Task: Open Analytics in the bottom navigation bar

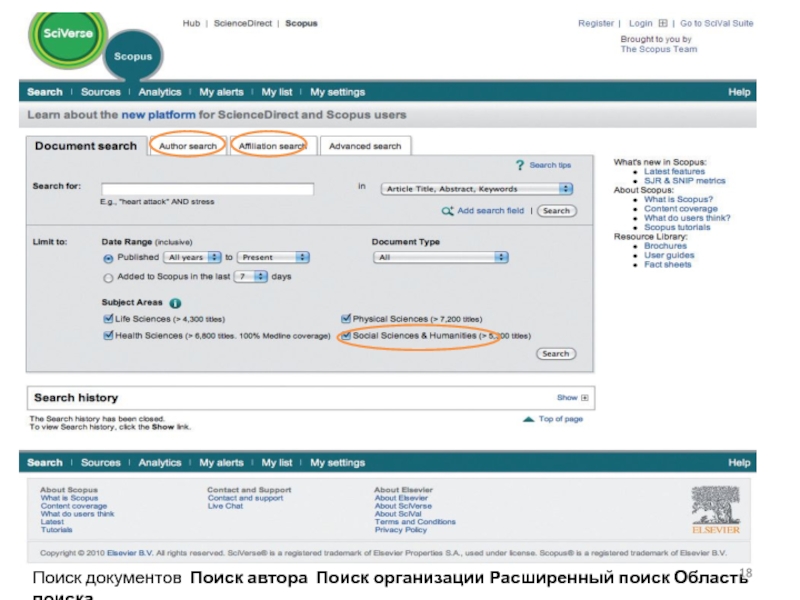Action: coord(160,463)
